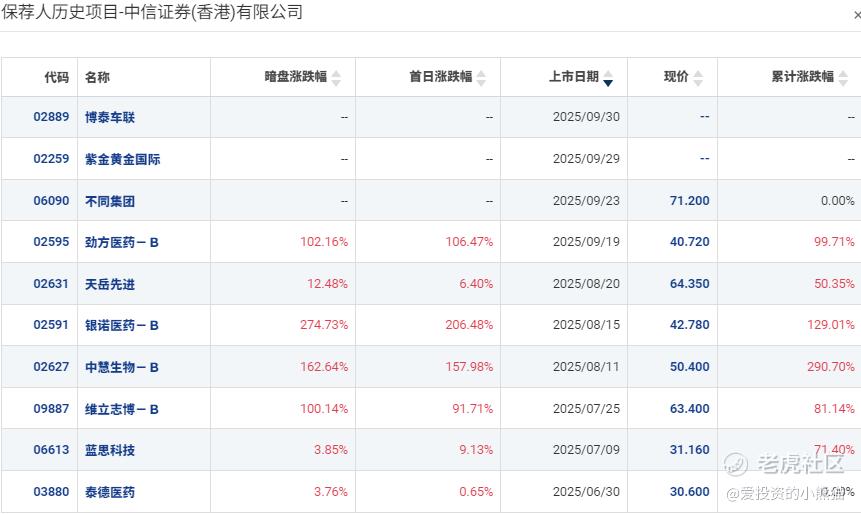Screen dimensions: 861x514
Task: Open stock code 02591
Action: tap(51, 325)
